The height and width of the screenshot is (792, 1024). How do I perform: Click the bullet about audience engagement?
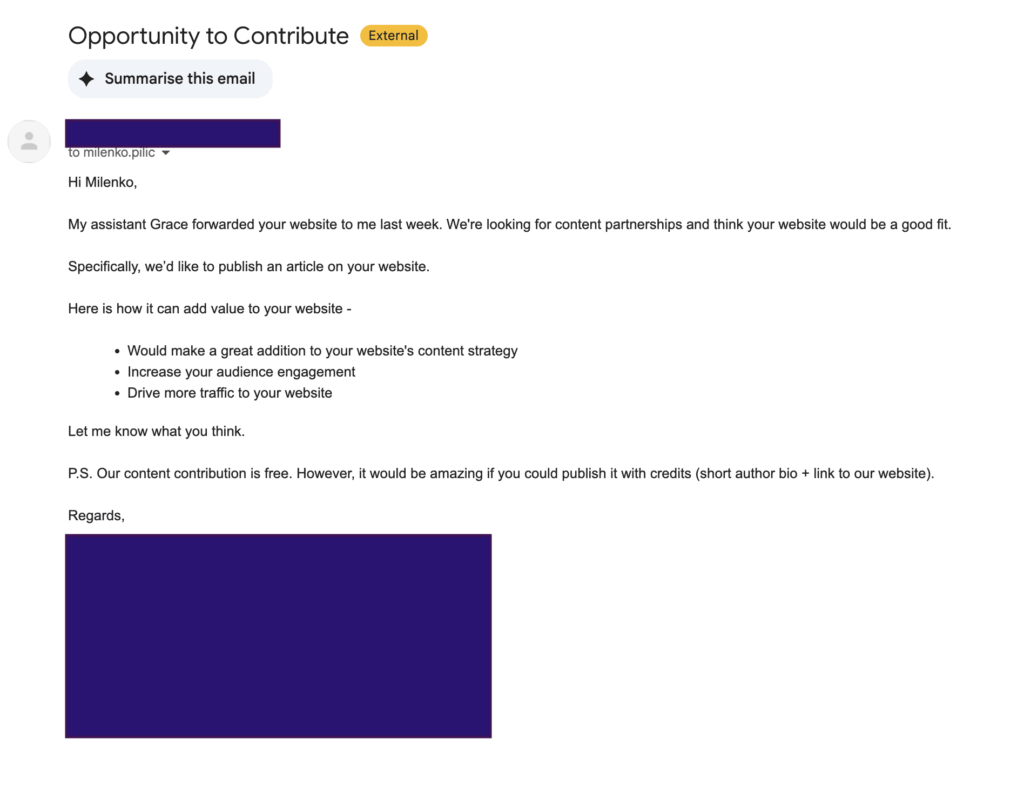(241, 371)
